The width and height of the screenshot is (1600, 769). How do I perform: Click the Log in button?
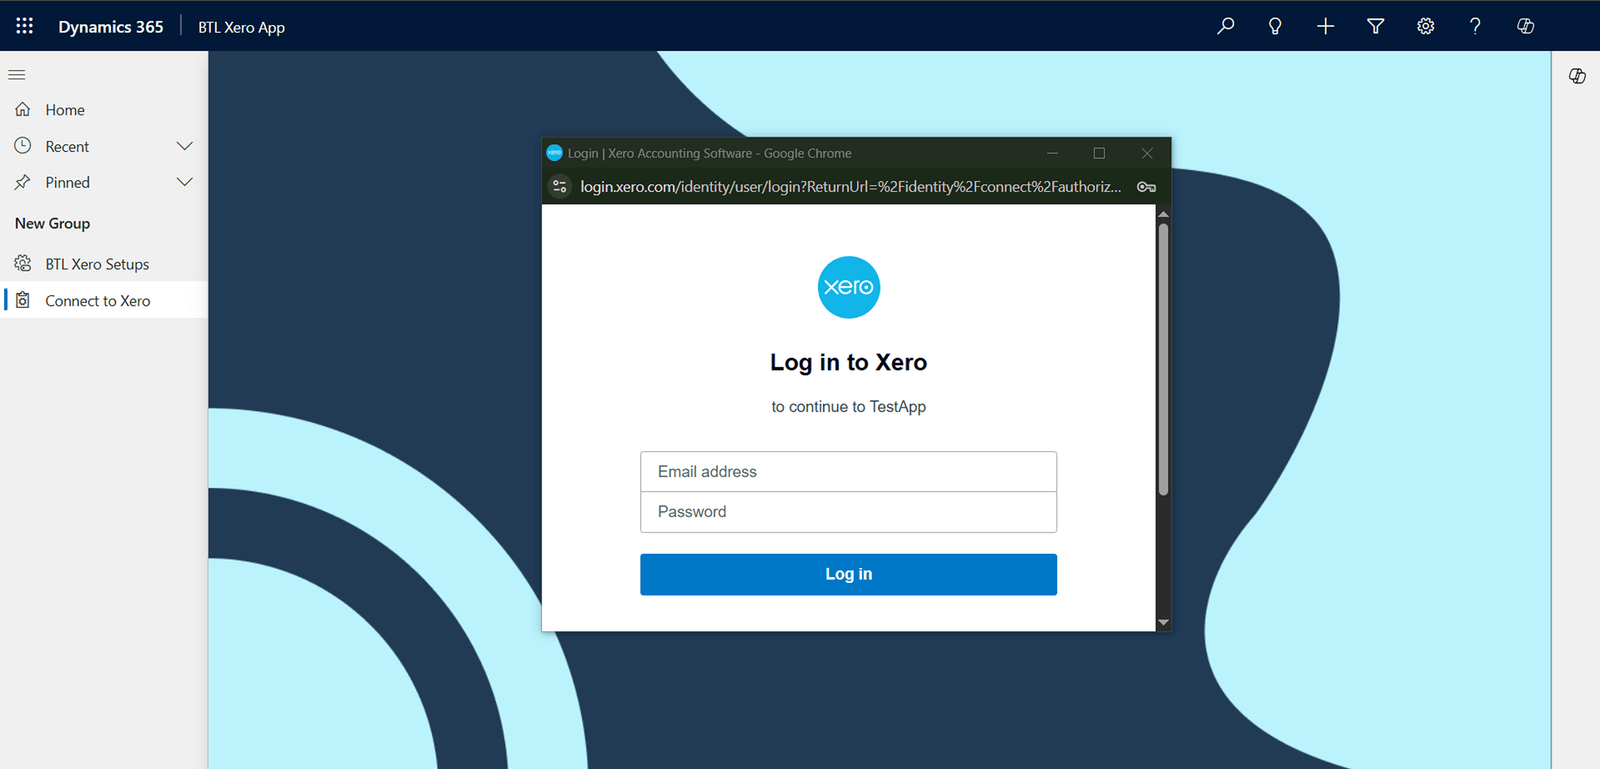848,574
